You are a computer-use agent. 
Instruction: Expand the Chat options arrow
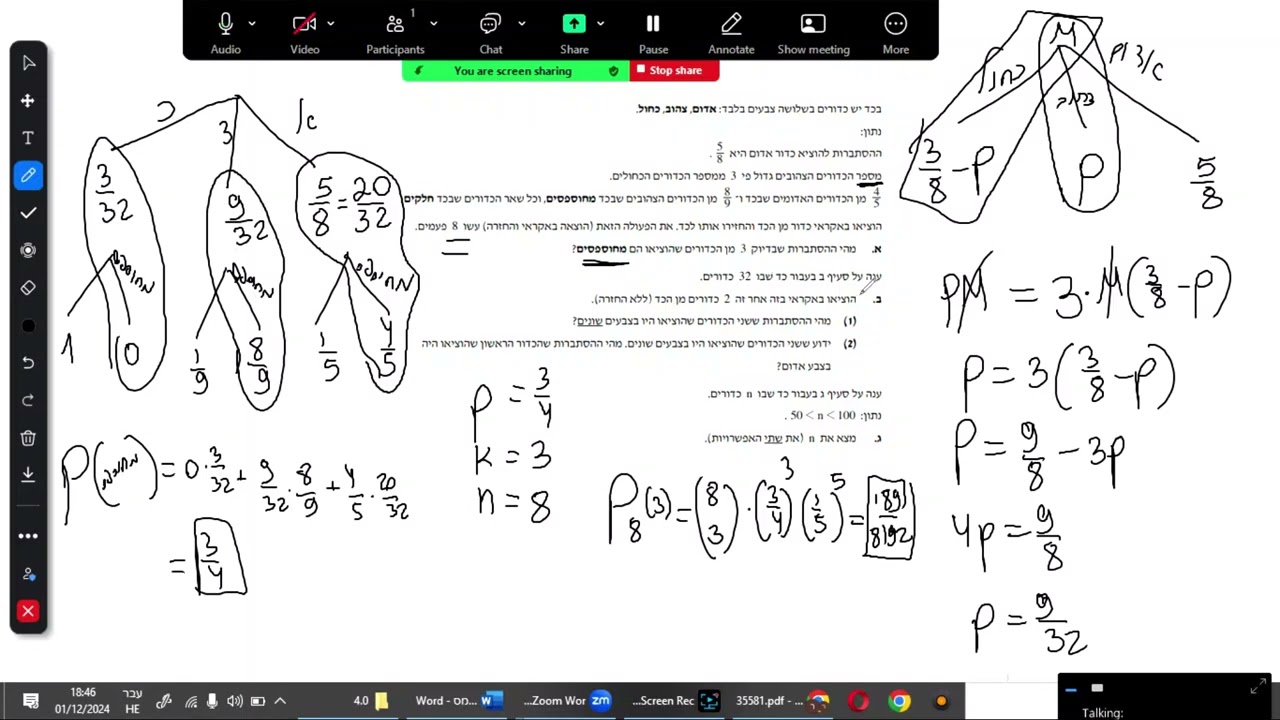(x=521, y=24)
